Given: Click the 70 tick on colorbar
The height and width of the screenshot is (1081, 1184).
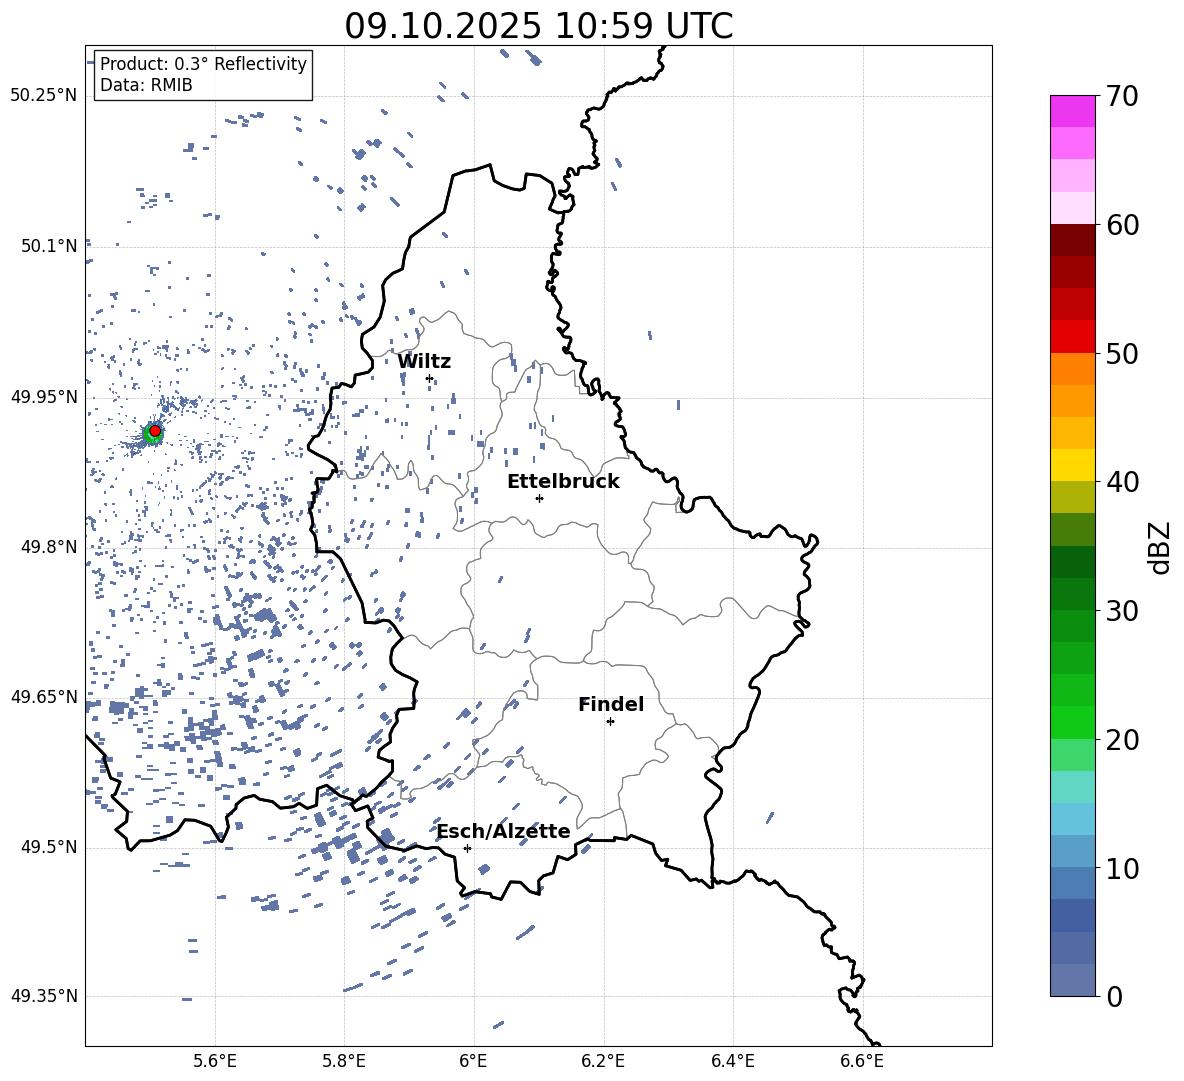Looking at the screenshot, I should click(1122, 97).
